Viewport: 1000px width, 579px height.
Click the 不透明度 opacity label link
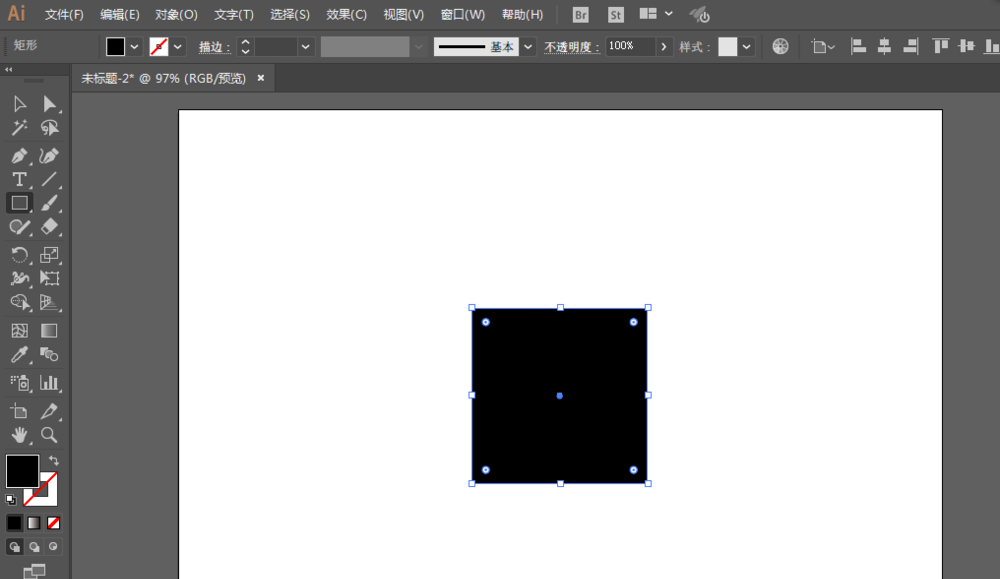tap(571, 47)
